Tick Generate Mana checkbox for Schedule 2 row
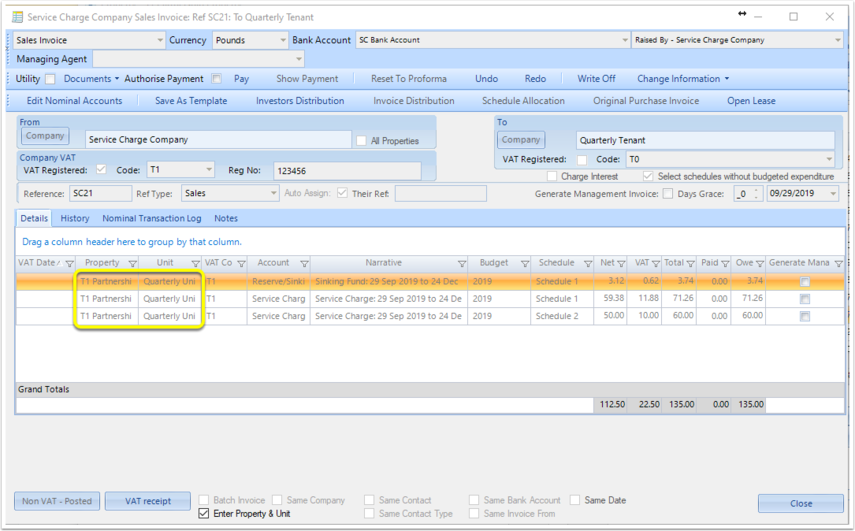Image resolution: width=855 pixels, height=531 pixels. 805,316
